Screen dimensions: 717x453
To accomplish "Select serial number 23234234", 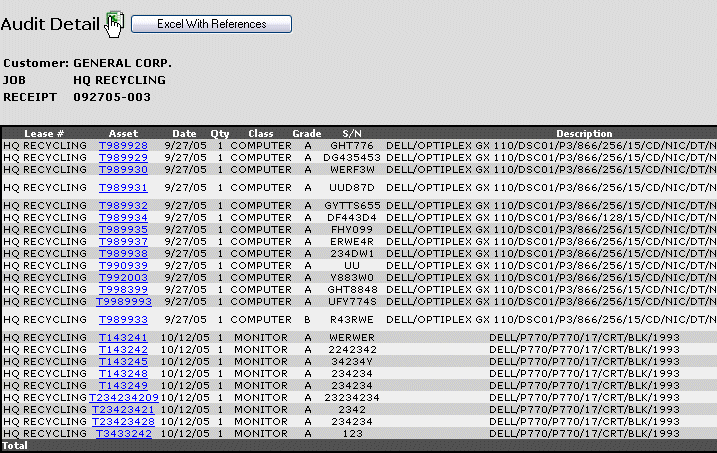I will pyautogui.click(x=352, y=398).
